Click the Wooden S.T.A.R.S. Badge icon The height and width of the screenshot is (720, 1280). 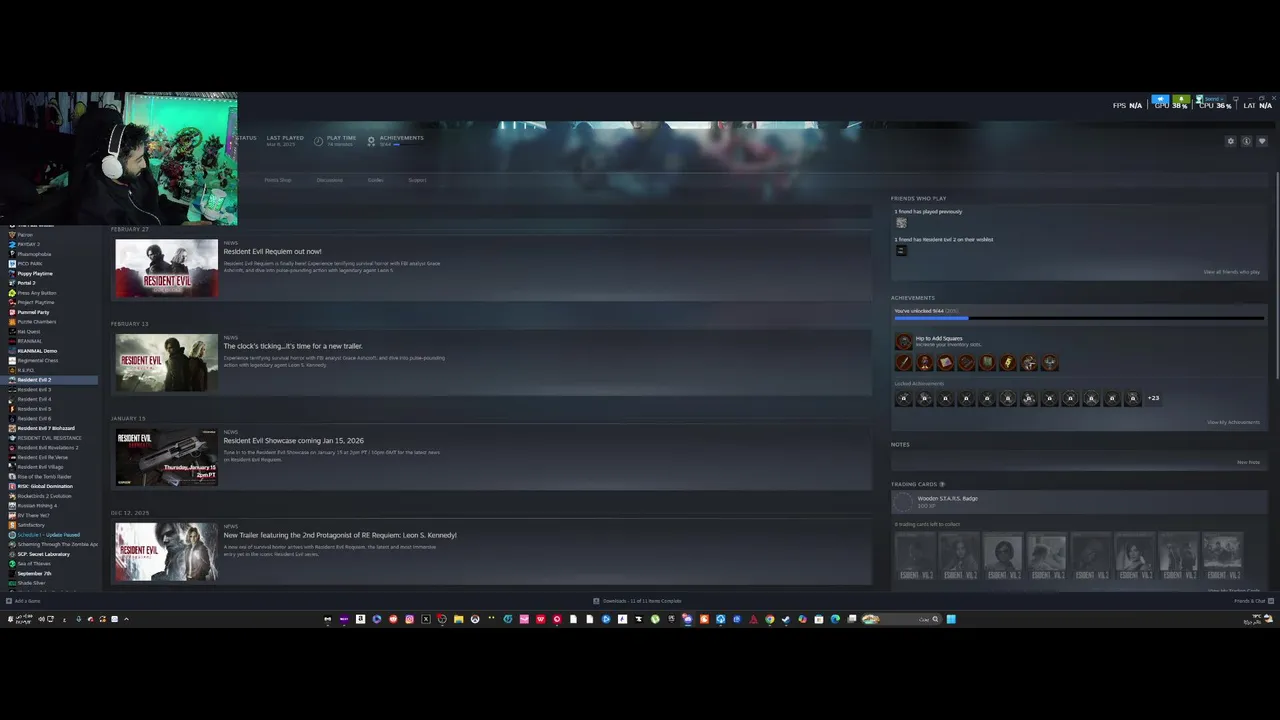tap(904, 501)
